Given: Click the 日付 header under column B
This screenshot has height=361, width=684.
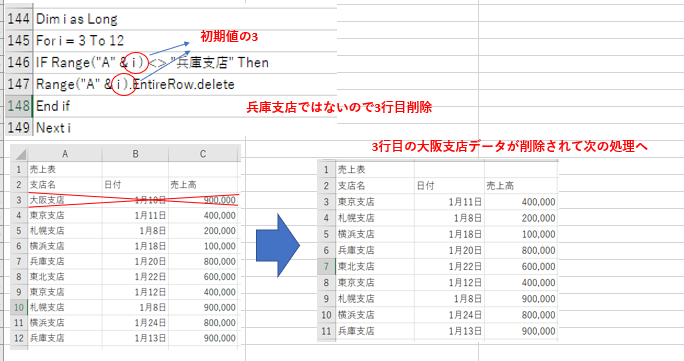Looking at the screenshot, I should pos(135,185).
